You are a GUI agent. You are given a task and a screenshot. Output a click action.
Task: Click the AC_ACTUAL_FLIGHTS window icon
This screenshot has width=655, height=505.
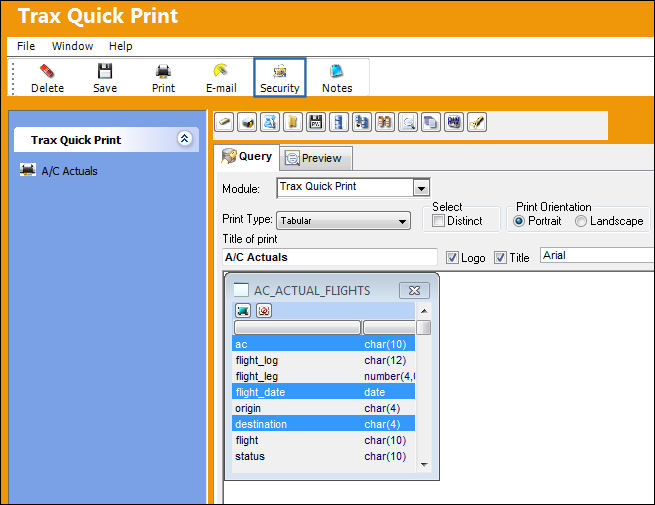click(241, 289)
